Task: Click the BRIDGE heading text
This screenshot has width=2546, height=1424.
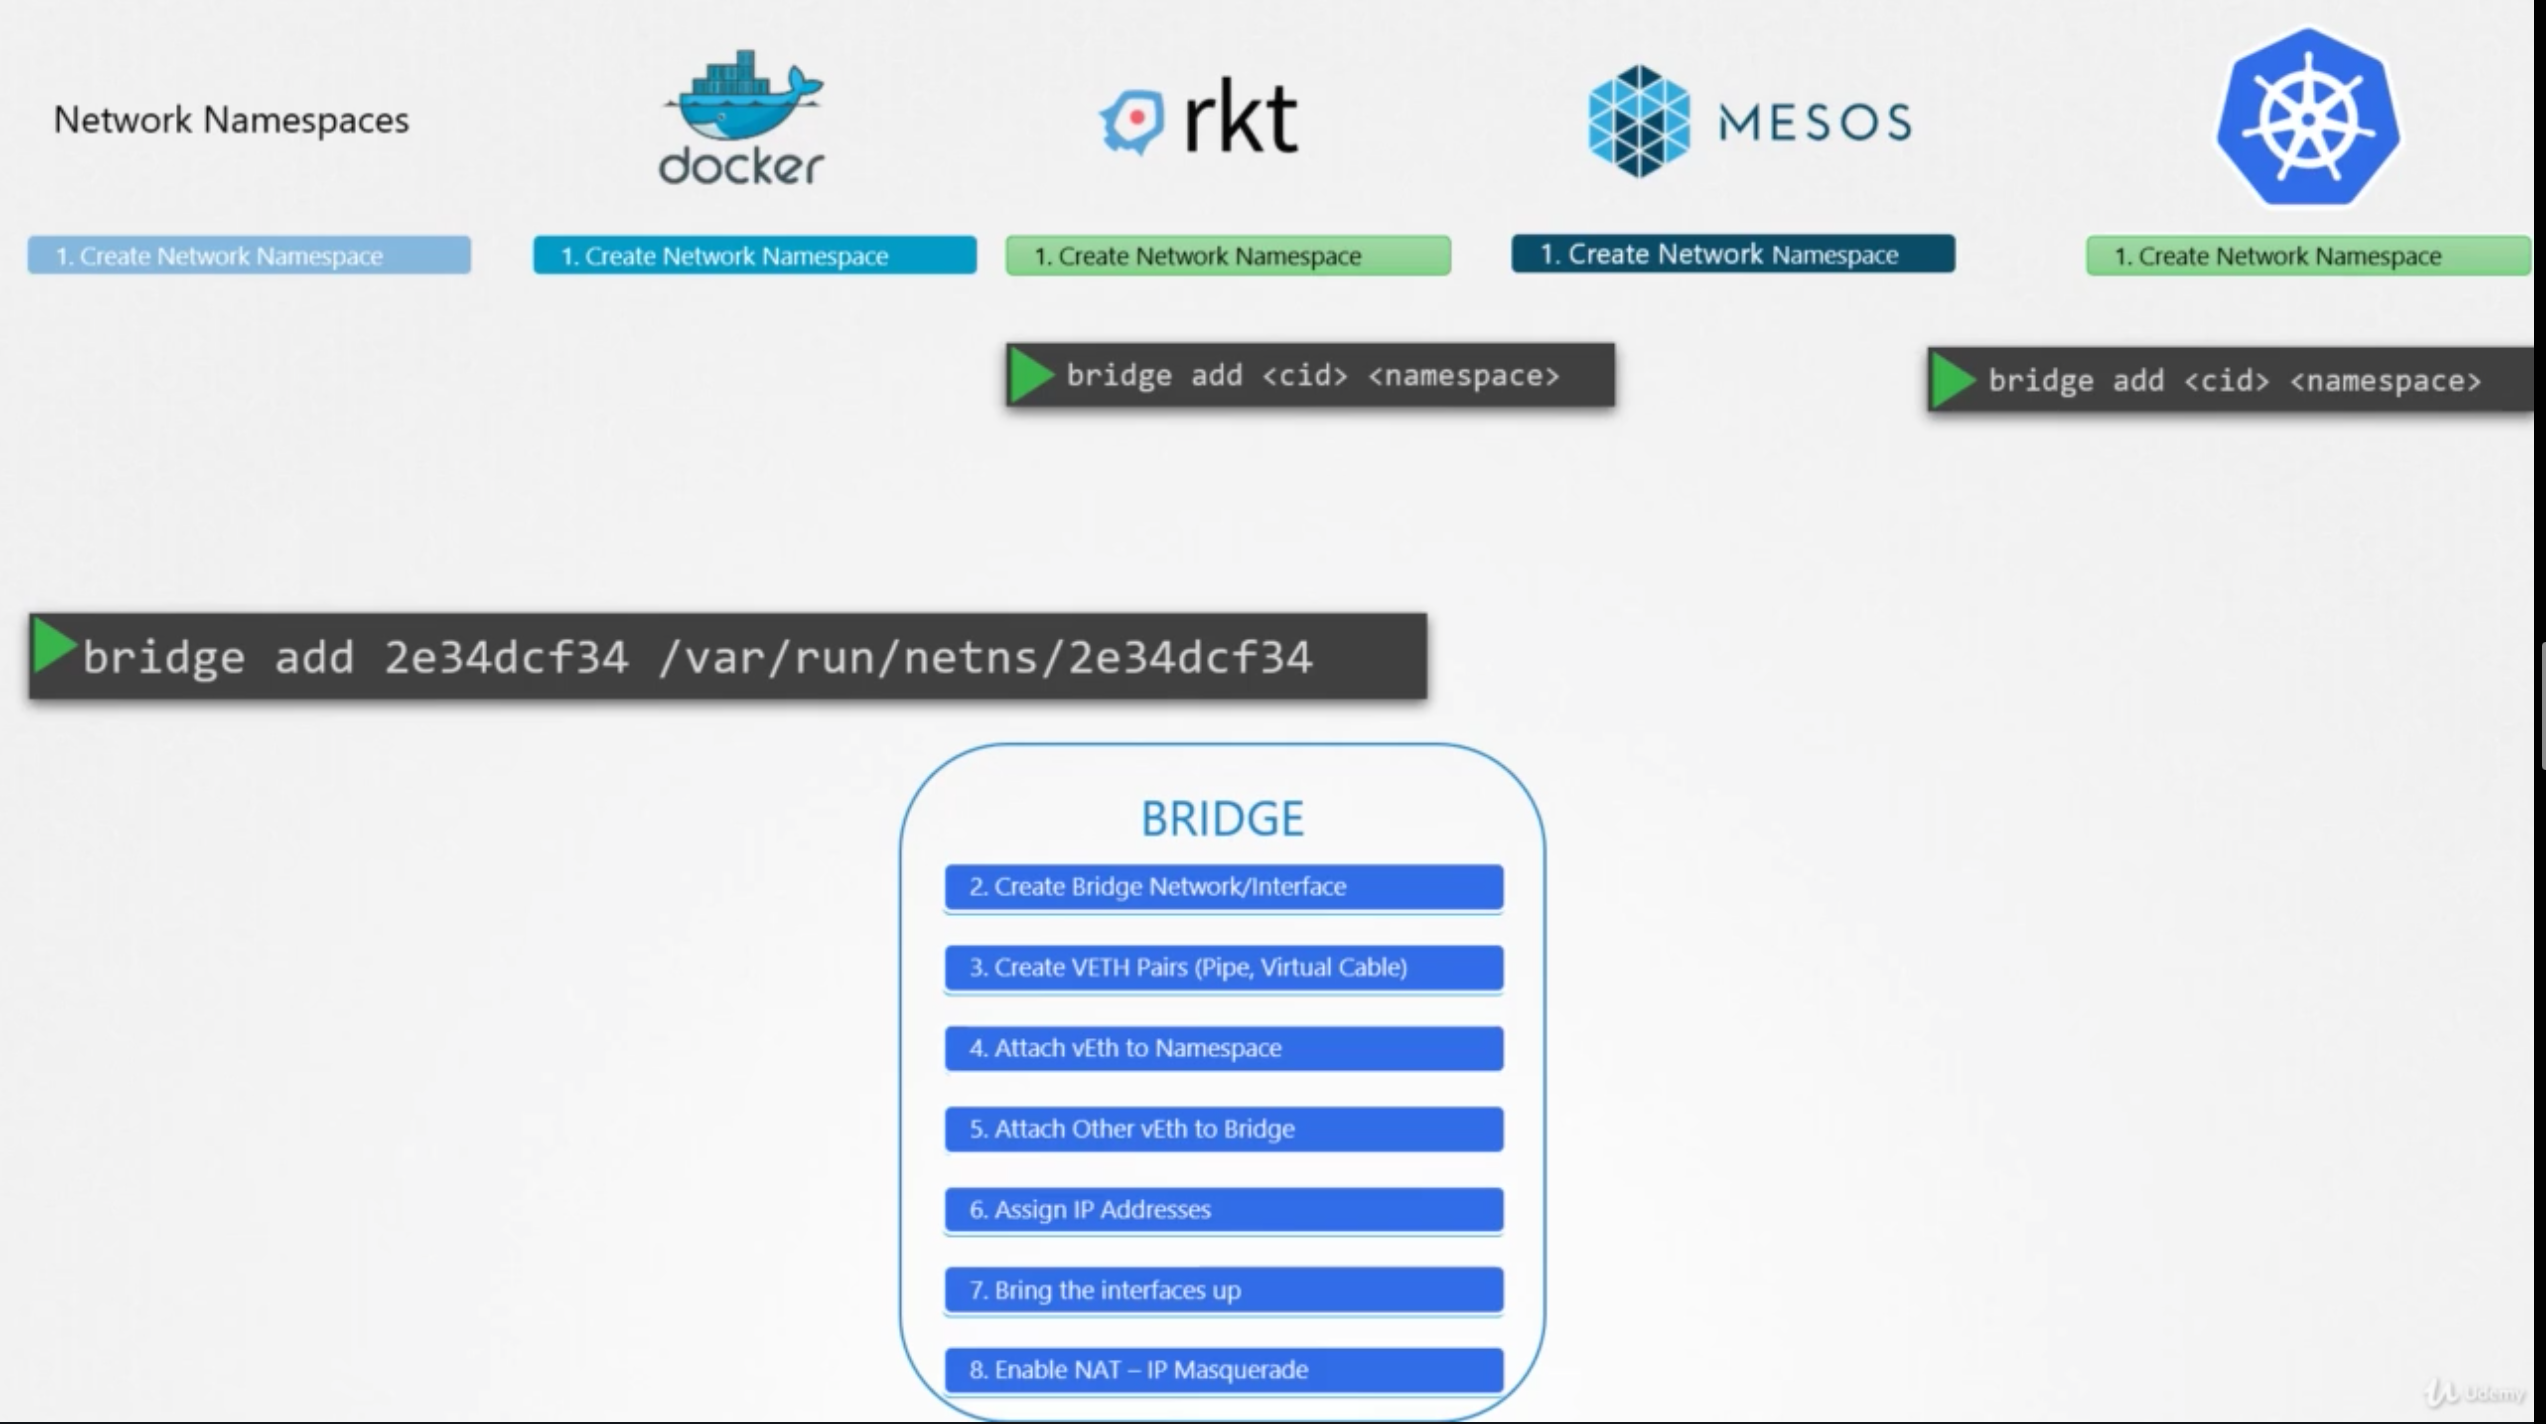Action: (1222, 818)
